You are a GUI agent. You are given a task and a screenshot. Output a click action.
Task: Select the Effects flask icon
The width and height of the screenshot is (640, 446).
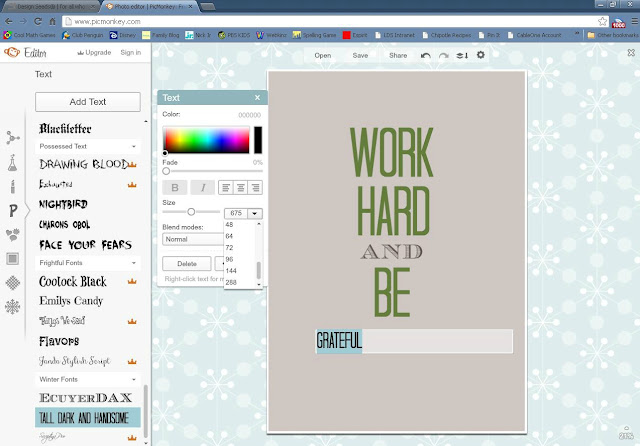point(13,163)
